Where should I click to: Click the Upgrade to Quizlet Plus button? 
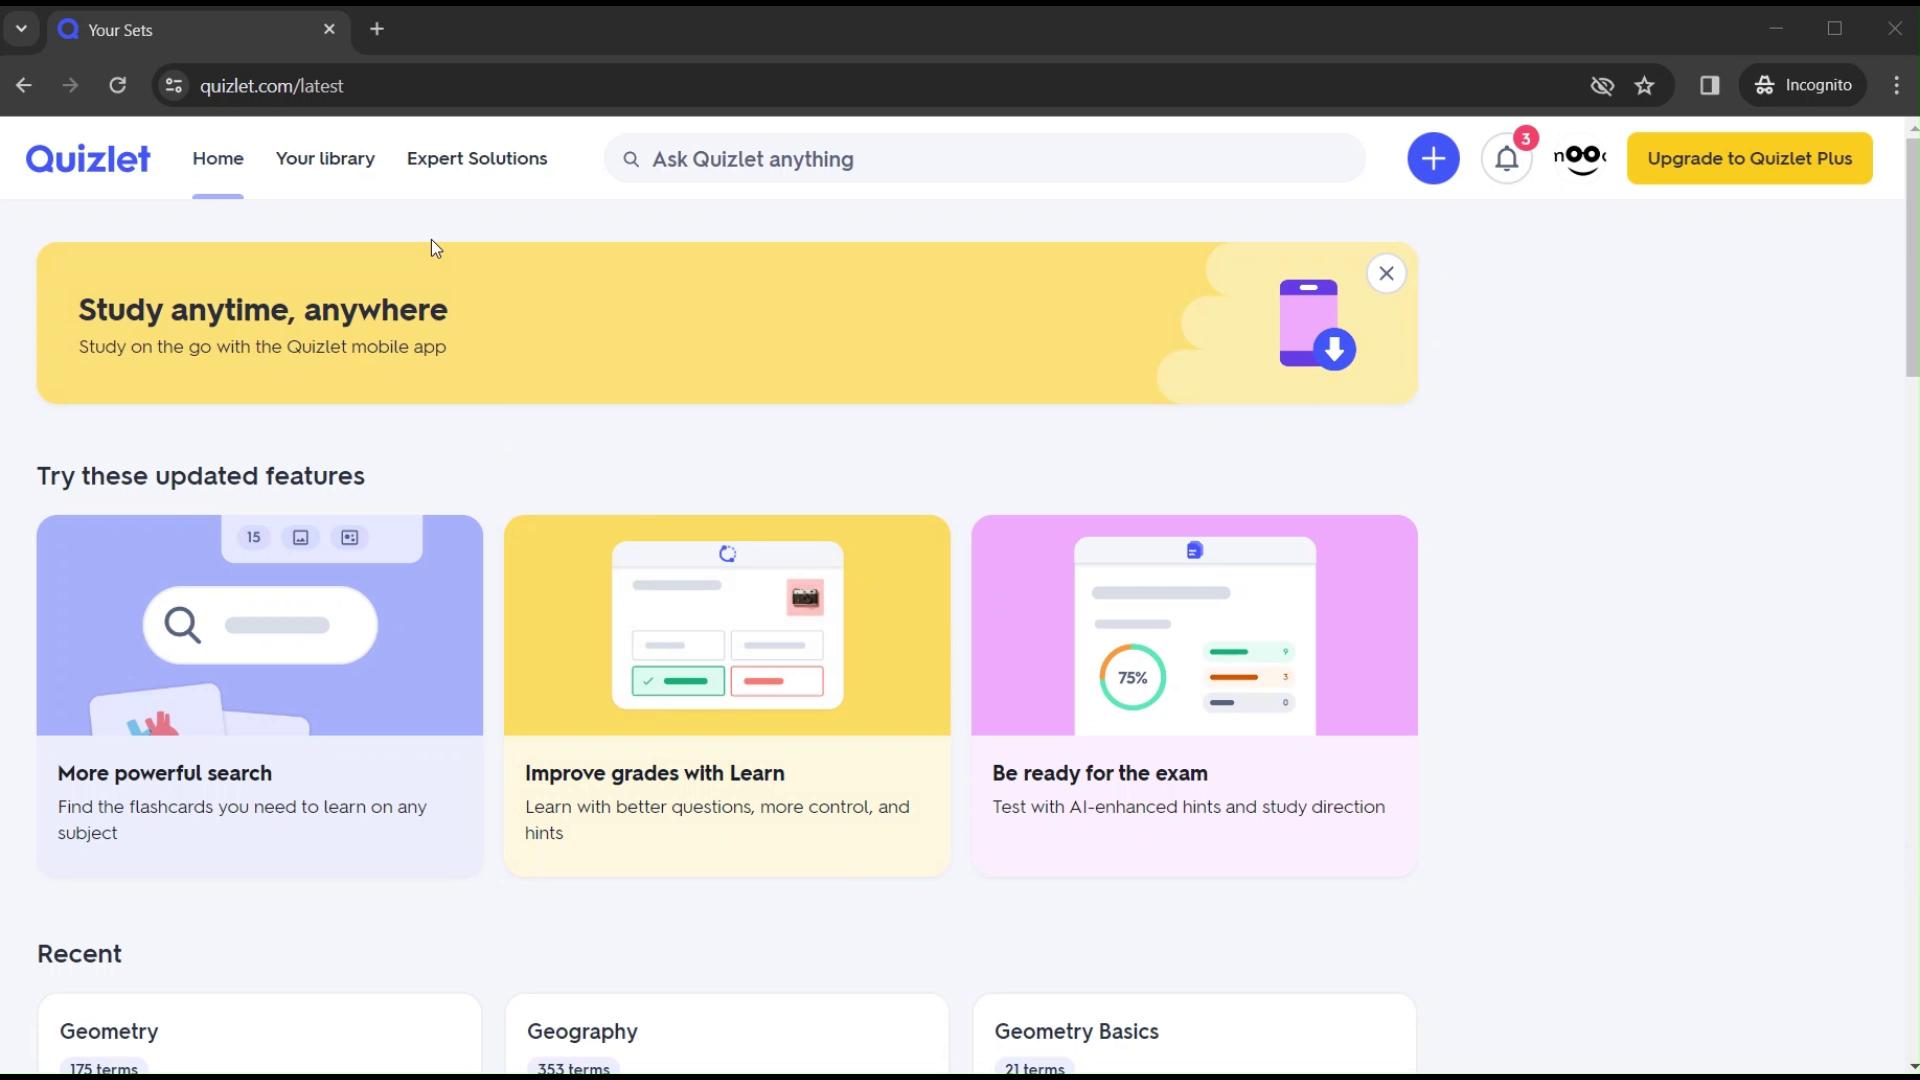[1750, 158]
